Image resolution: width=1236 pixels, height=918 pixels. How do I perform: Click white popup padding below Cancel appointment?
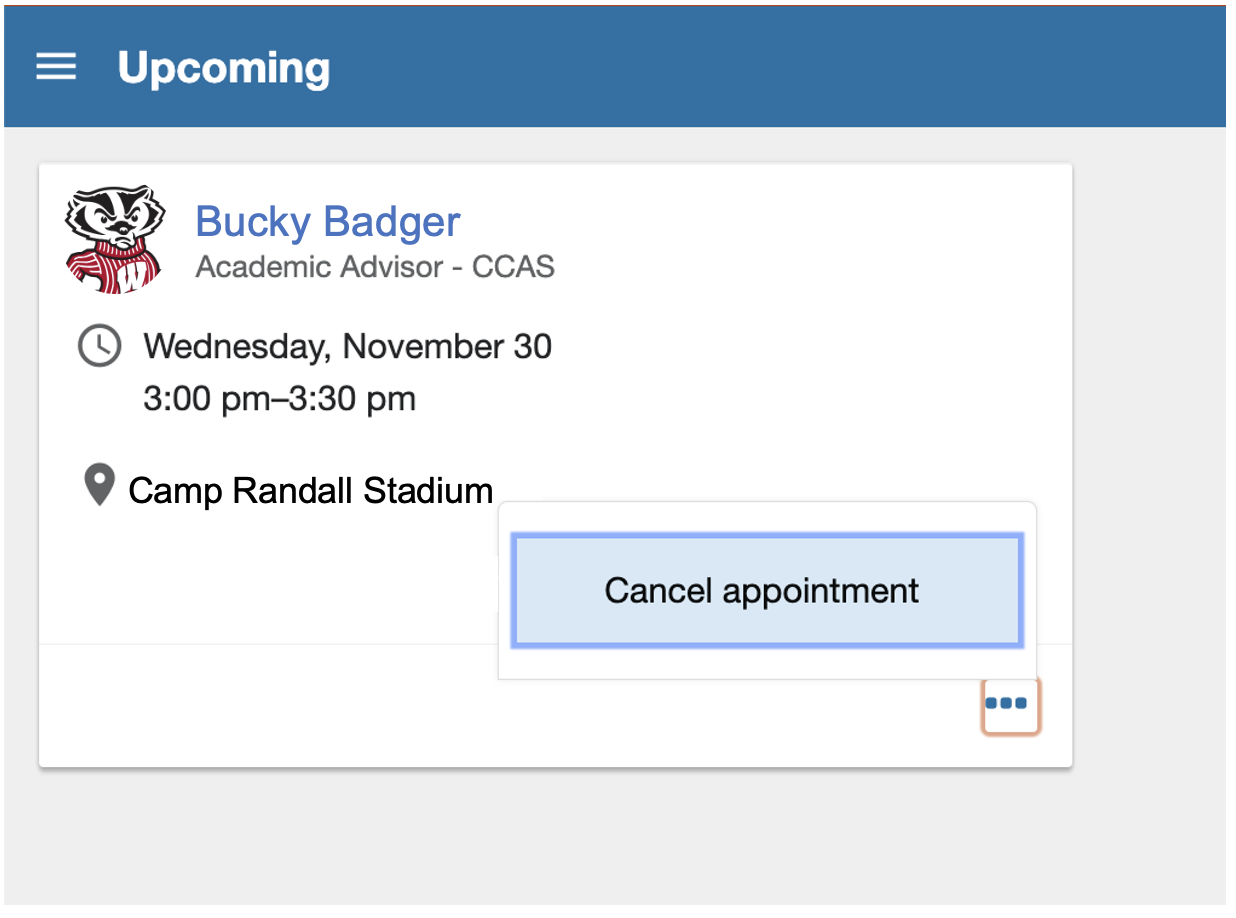(x=767, y=662)
